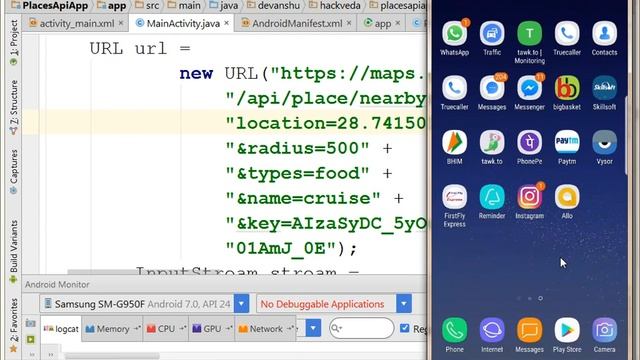
Task: Open the Contacts app
Action: (604, 34)
